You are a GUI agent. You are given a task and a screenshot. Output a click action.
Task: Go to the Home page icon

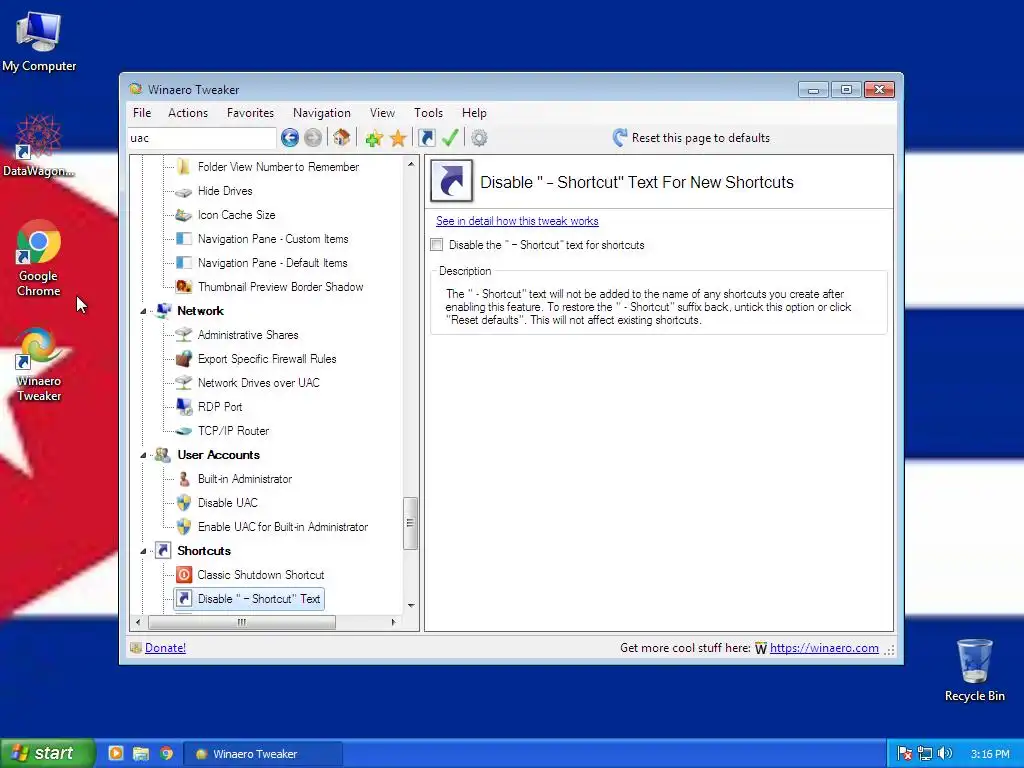point(341,138)
